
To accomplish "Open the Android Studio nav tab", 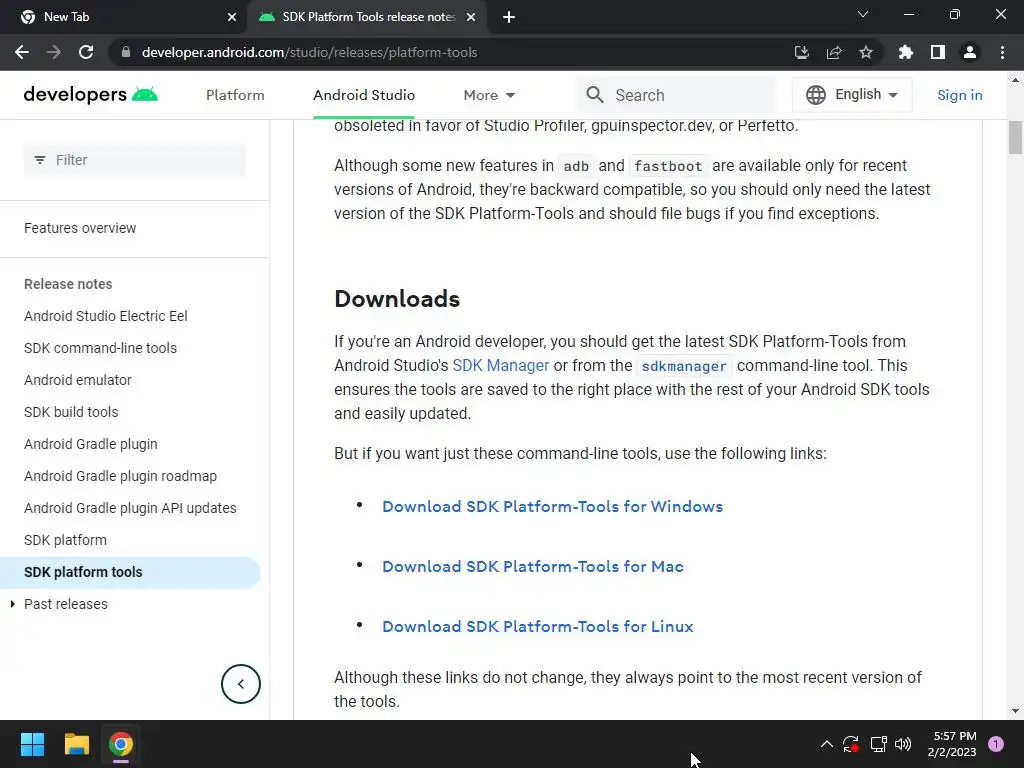I will 364,95.
